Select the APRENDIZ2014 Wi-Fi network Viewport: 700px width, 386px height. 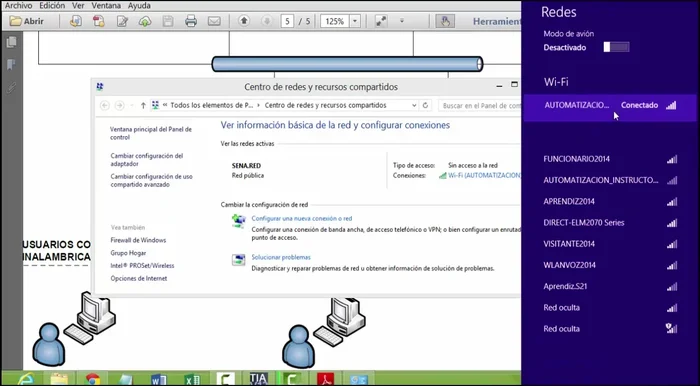click(610, 201)
